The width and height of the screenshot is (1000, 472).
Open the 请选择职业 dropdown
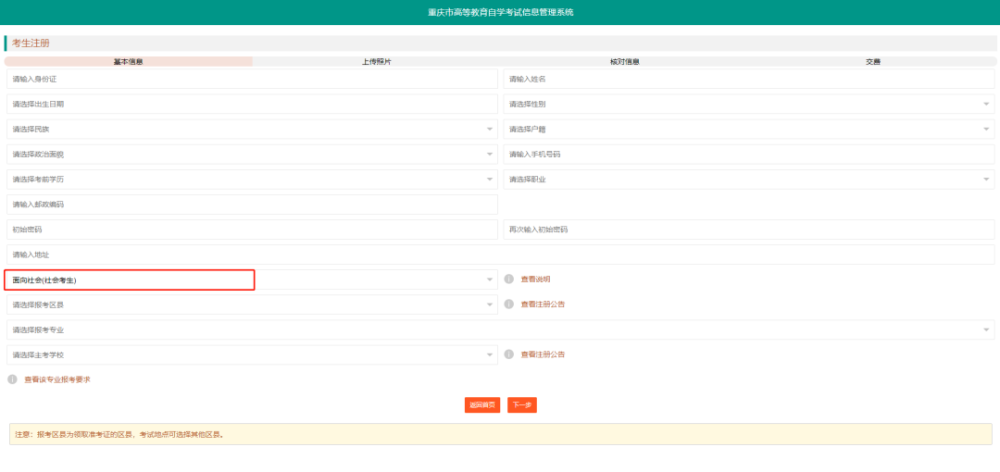click(749, 179)
